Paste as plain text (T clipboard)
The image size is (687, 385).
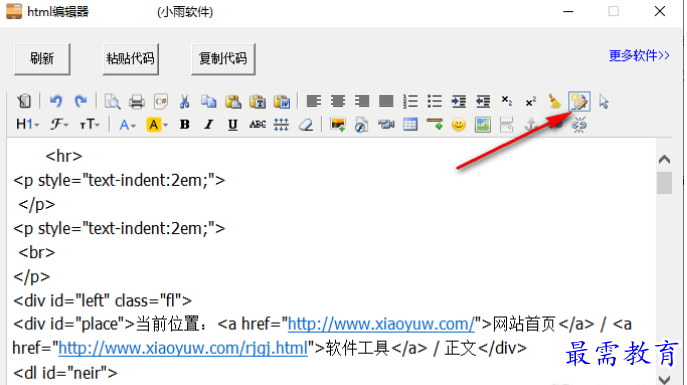click(258, 102)
